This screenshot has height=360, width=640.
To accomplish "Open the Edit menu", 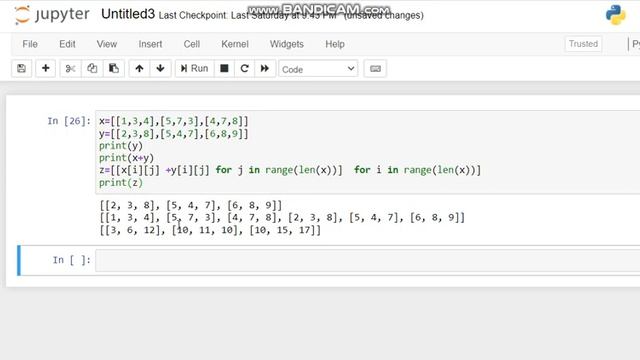I will [x=67, y=44].
